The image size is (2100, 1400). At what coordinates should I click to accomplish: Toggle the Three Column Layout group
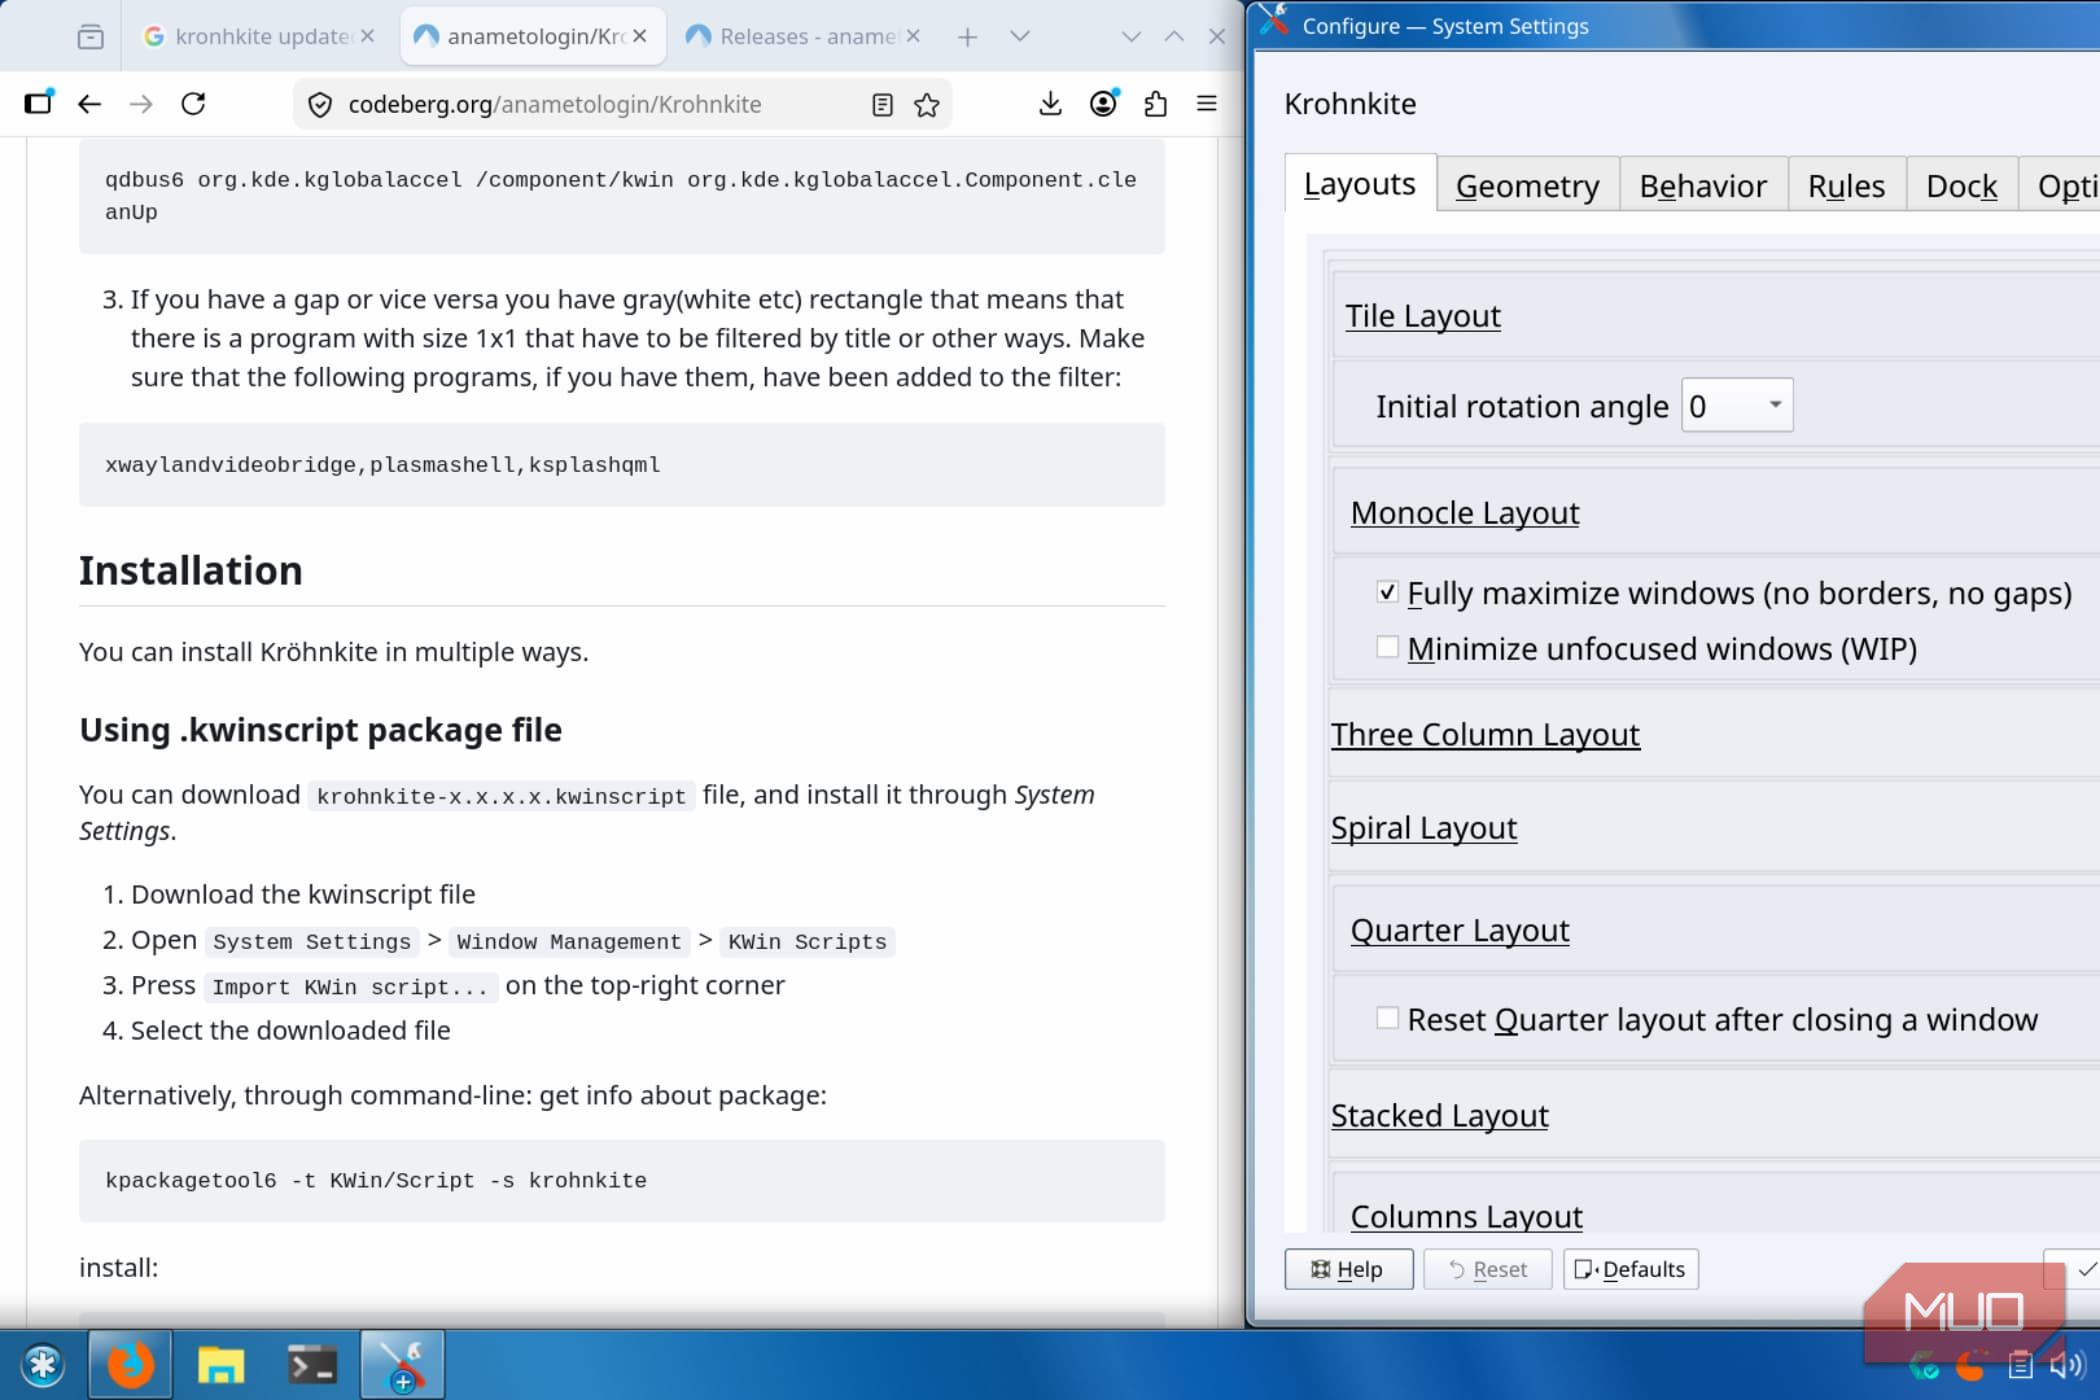pos(1485,735)
